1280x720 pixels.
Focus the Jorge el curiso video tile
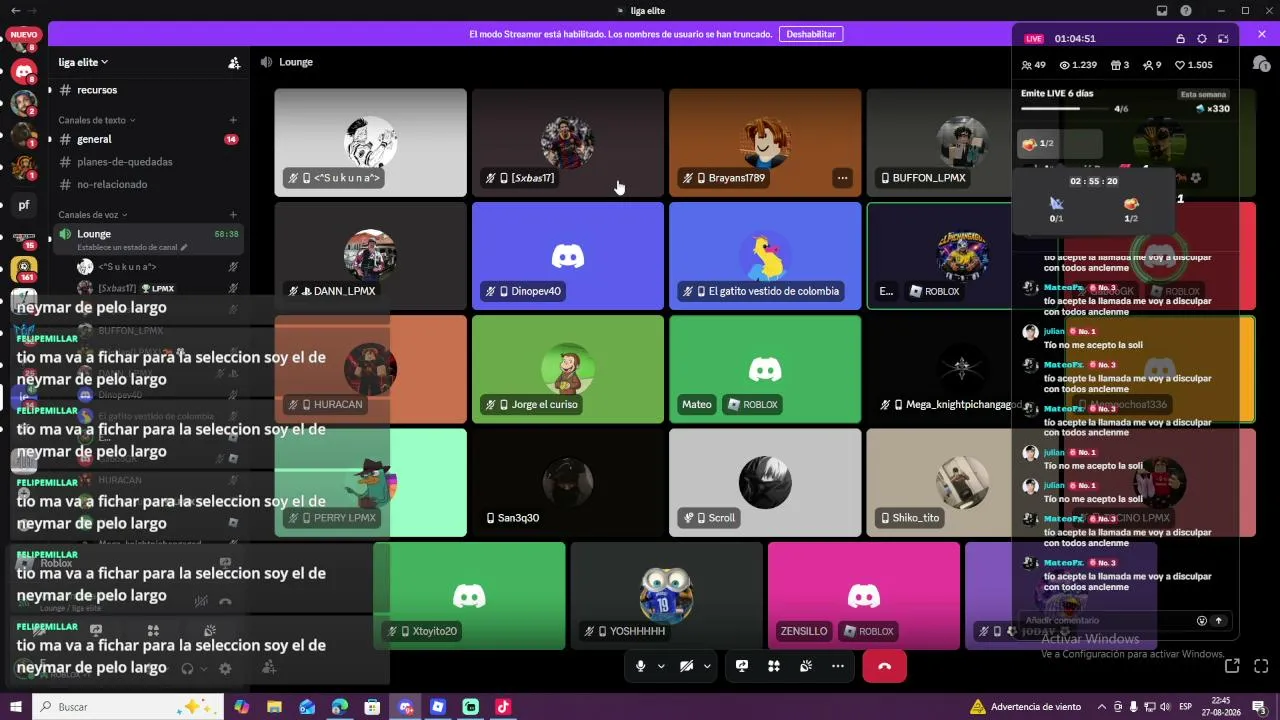pyautogui.click(x=567, y=369)
